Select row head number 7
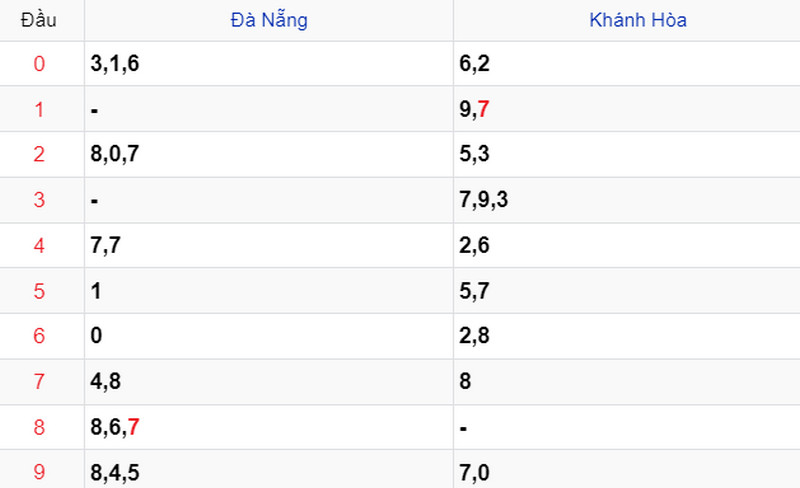 point(39,381)
